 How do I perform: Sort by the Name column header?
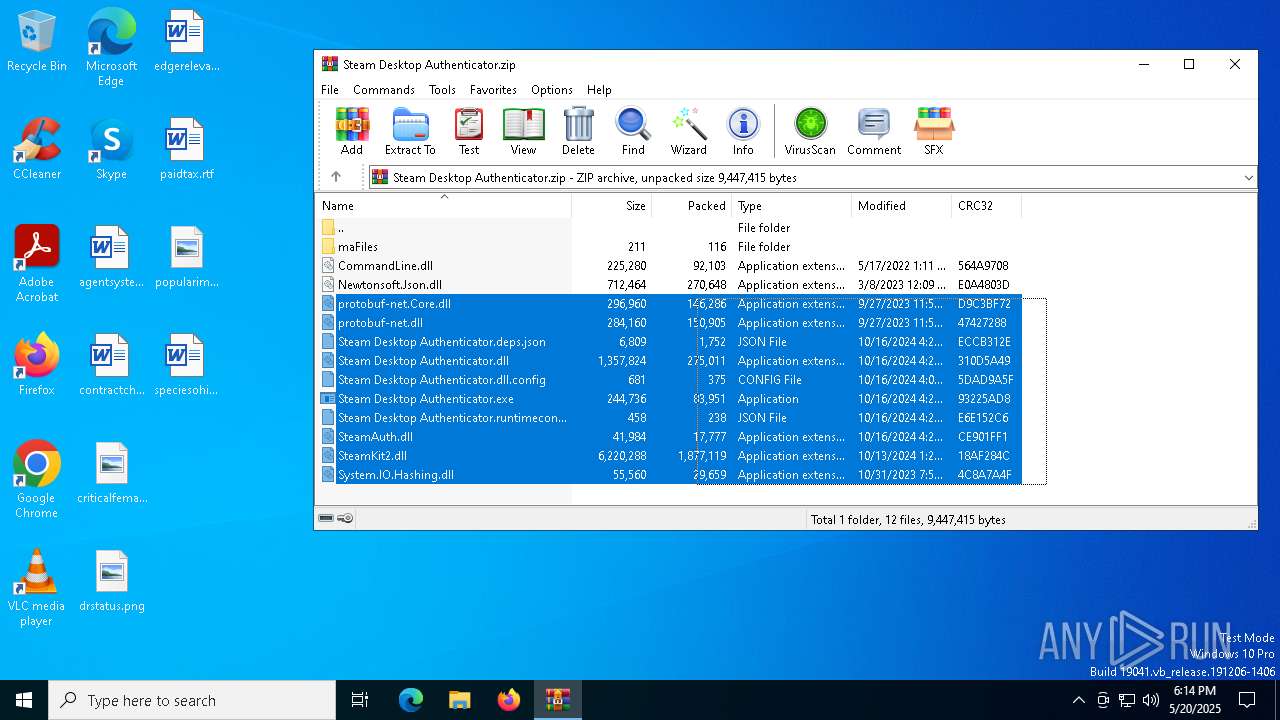[x=443, y=206]
